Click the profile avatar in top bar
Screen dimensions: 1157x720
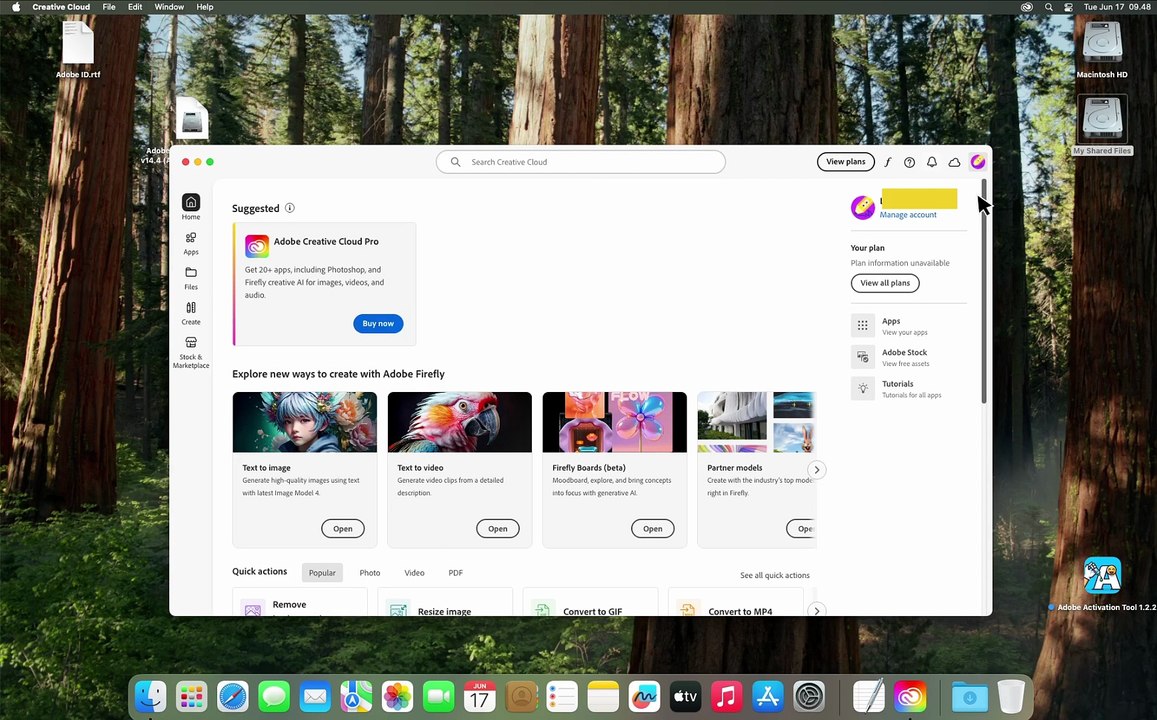click(978, 162)
